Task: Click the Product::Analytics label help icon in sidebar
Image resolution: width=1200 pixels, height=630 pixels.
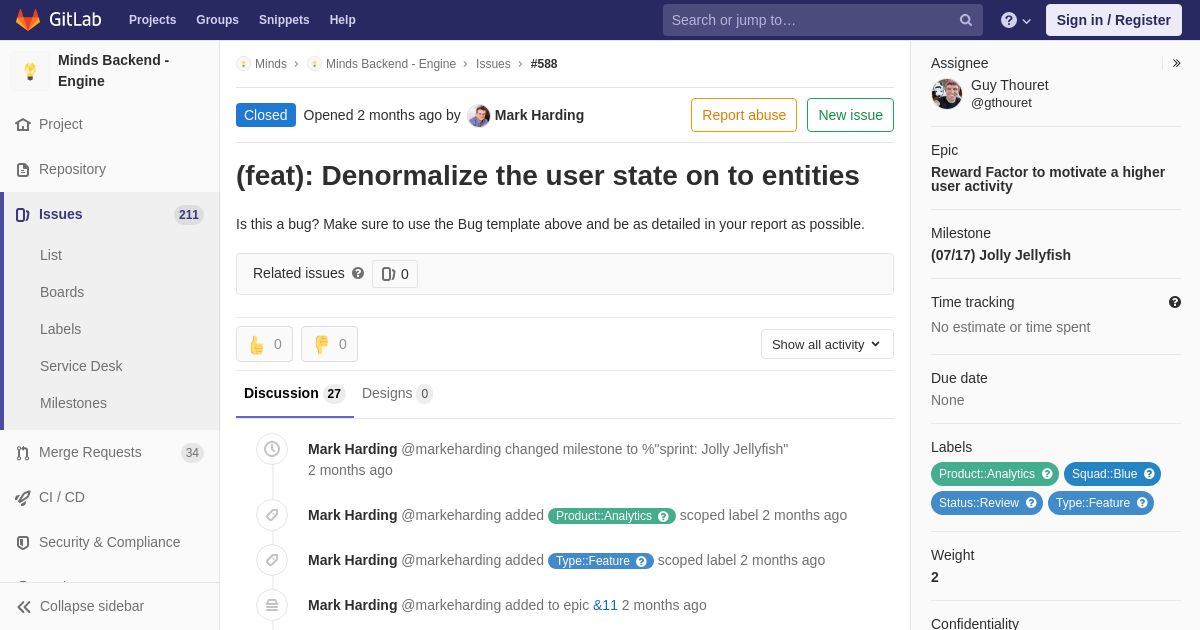Action: tap(1047, 474)
